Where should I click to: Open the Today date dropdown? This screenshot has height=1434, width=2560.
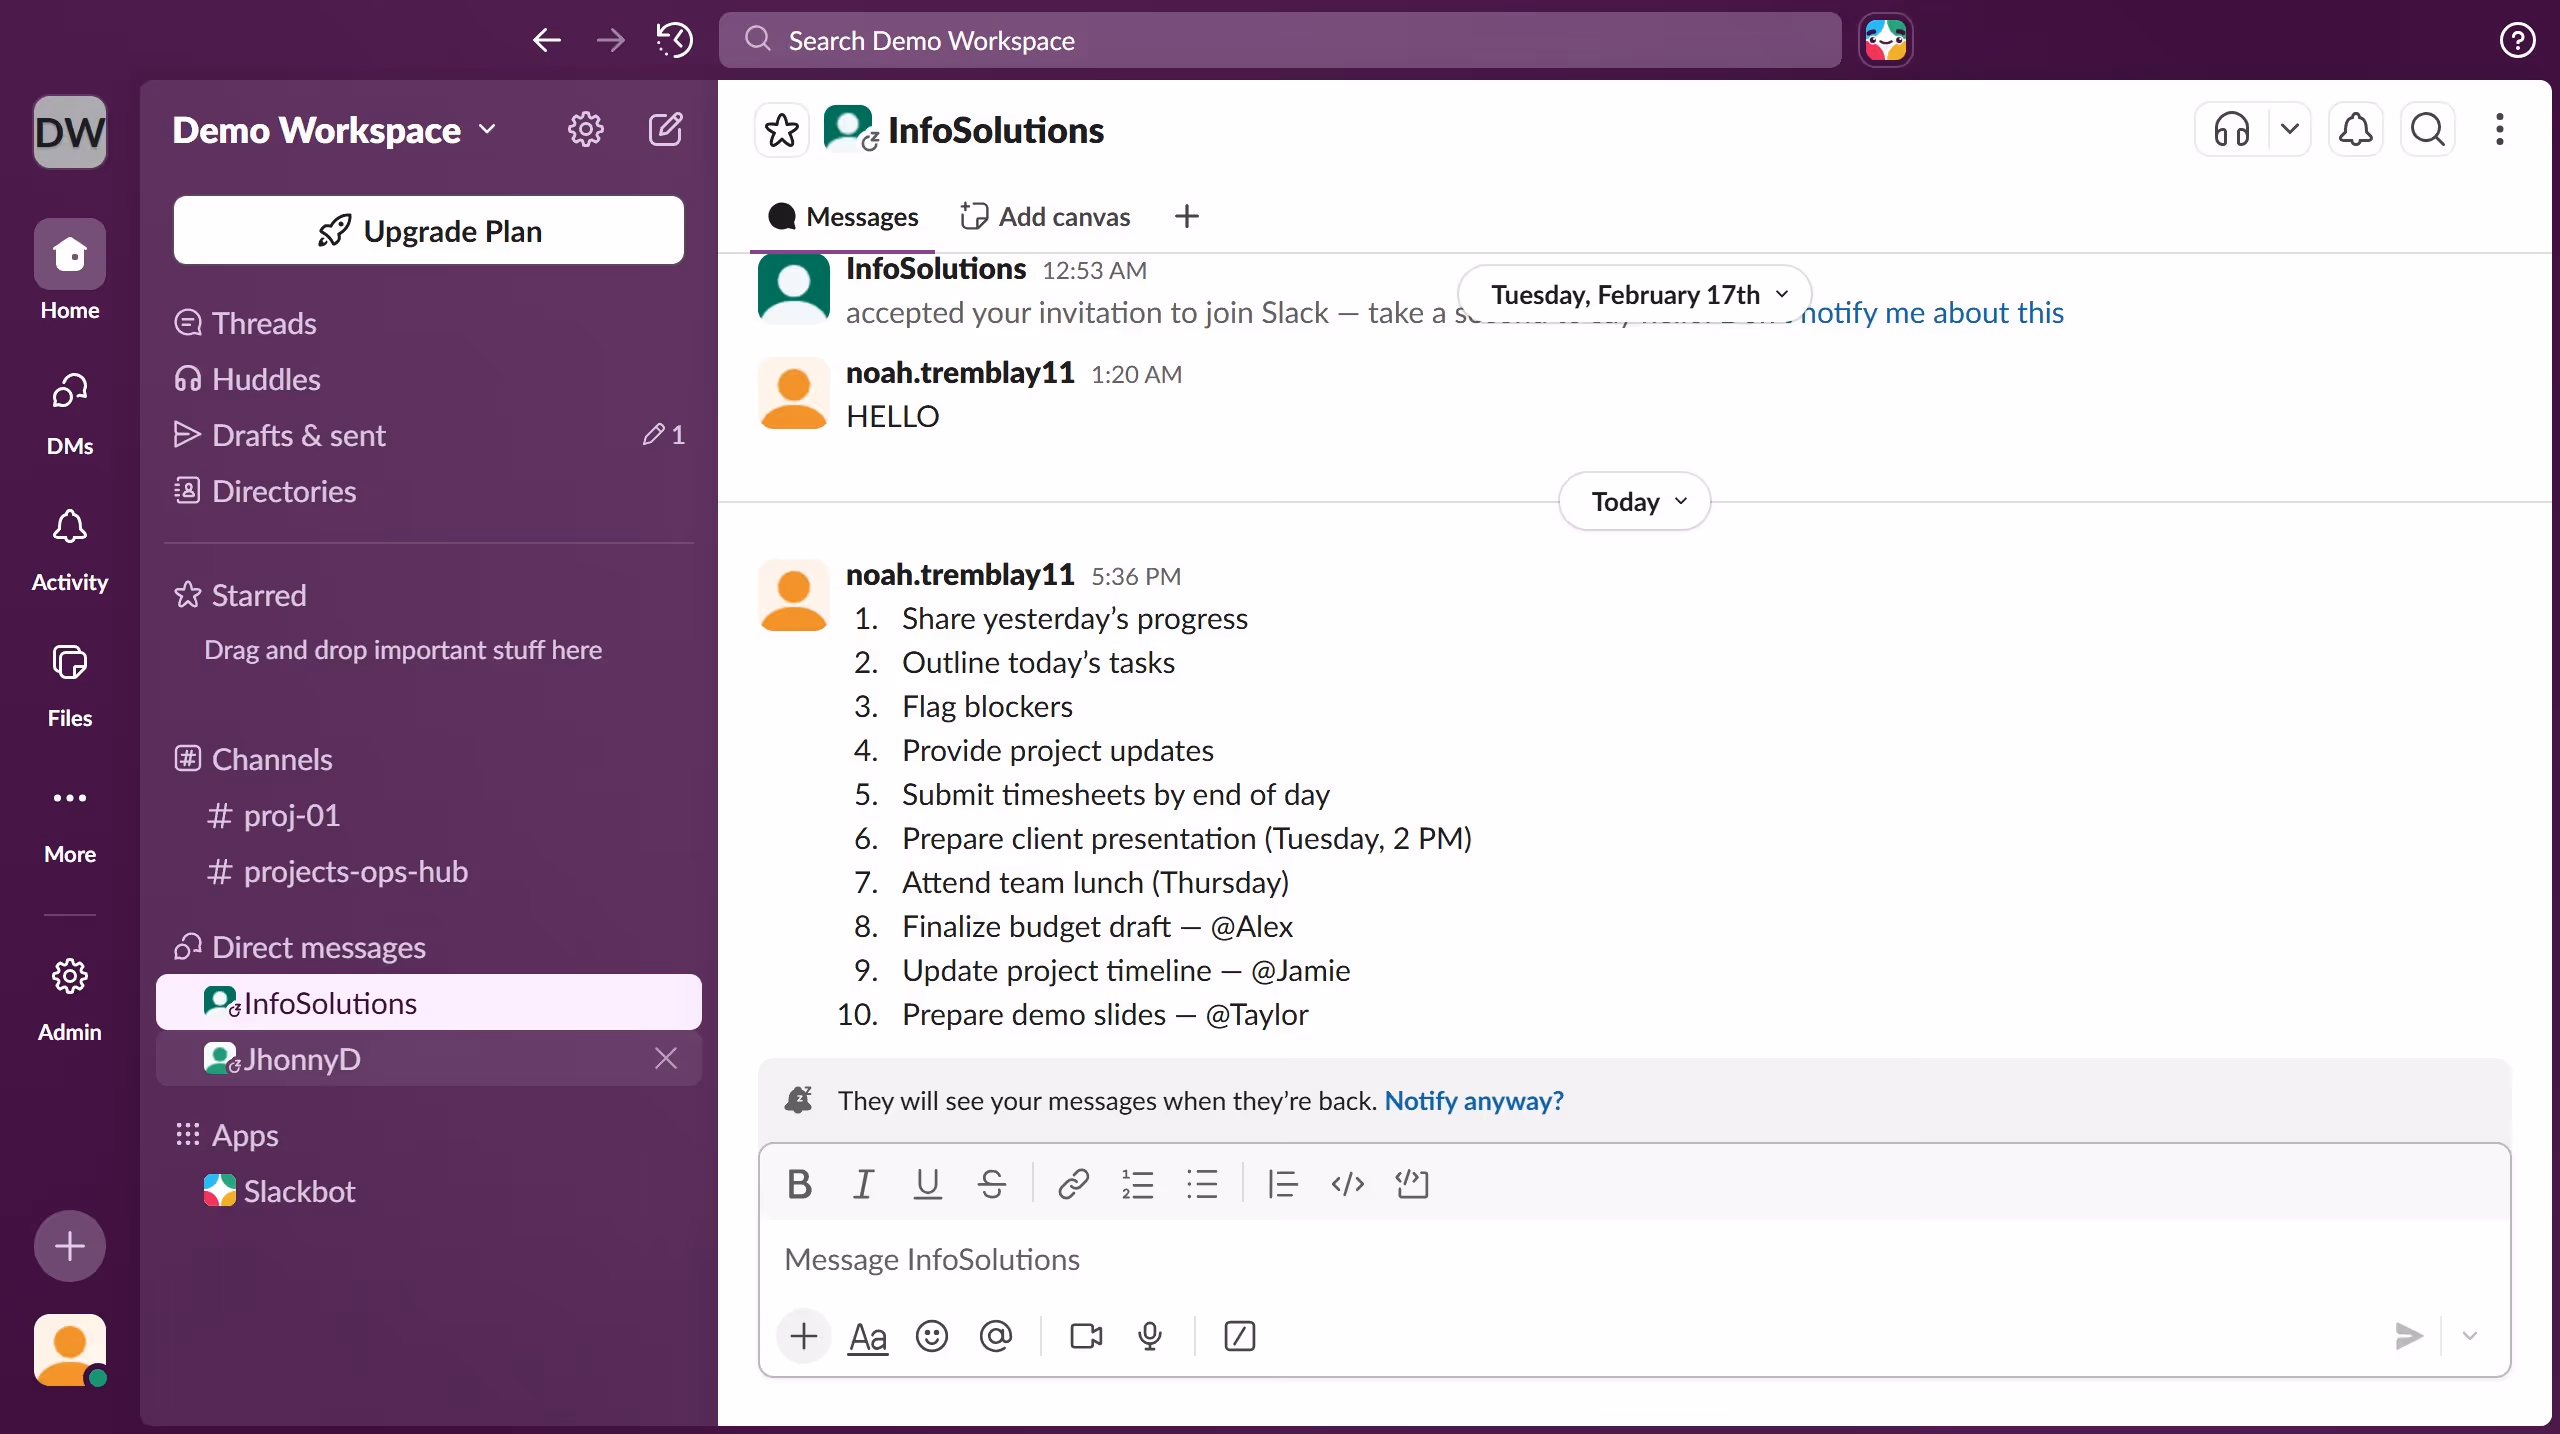pos(1635,501)
